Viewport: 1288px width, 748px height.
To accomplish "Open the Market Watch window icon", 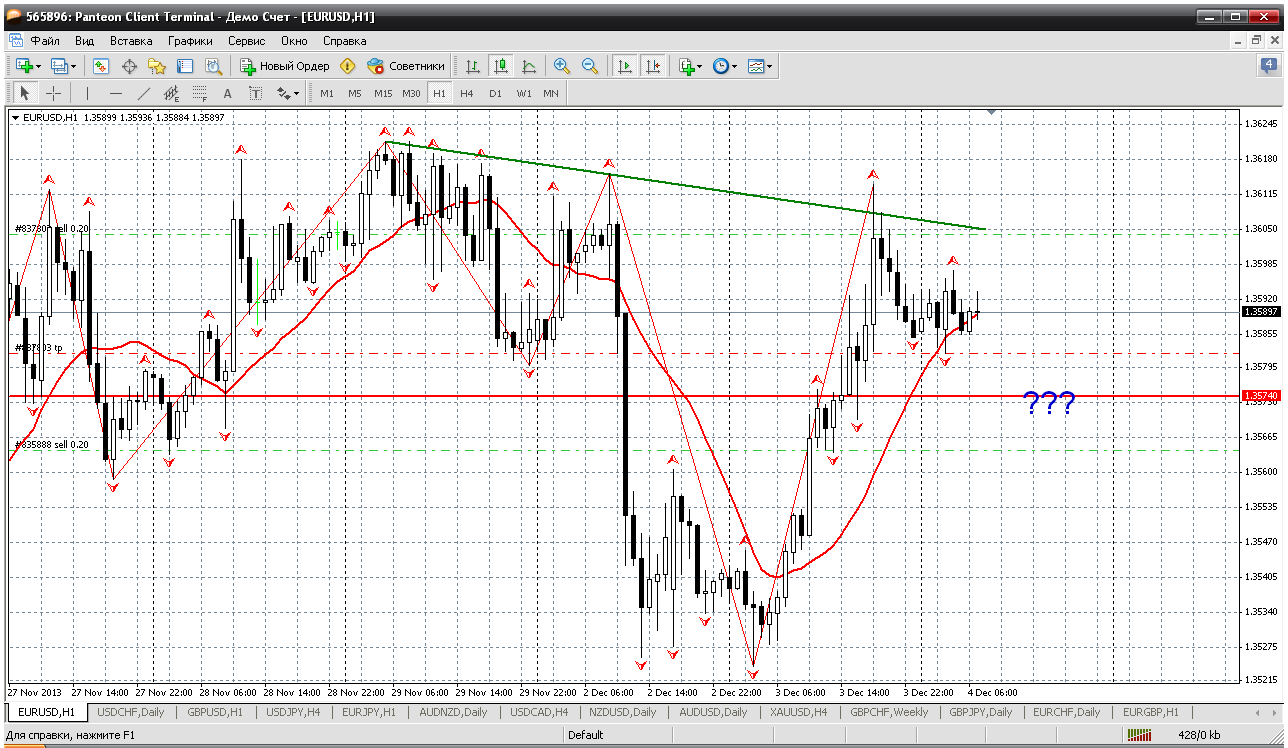I will pyautogui.click(x=101, y=66).
